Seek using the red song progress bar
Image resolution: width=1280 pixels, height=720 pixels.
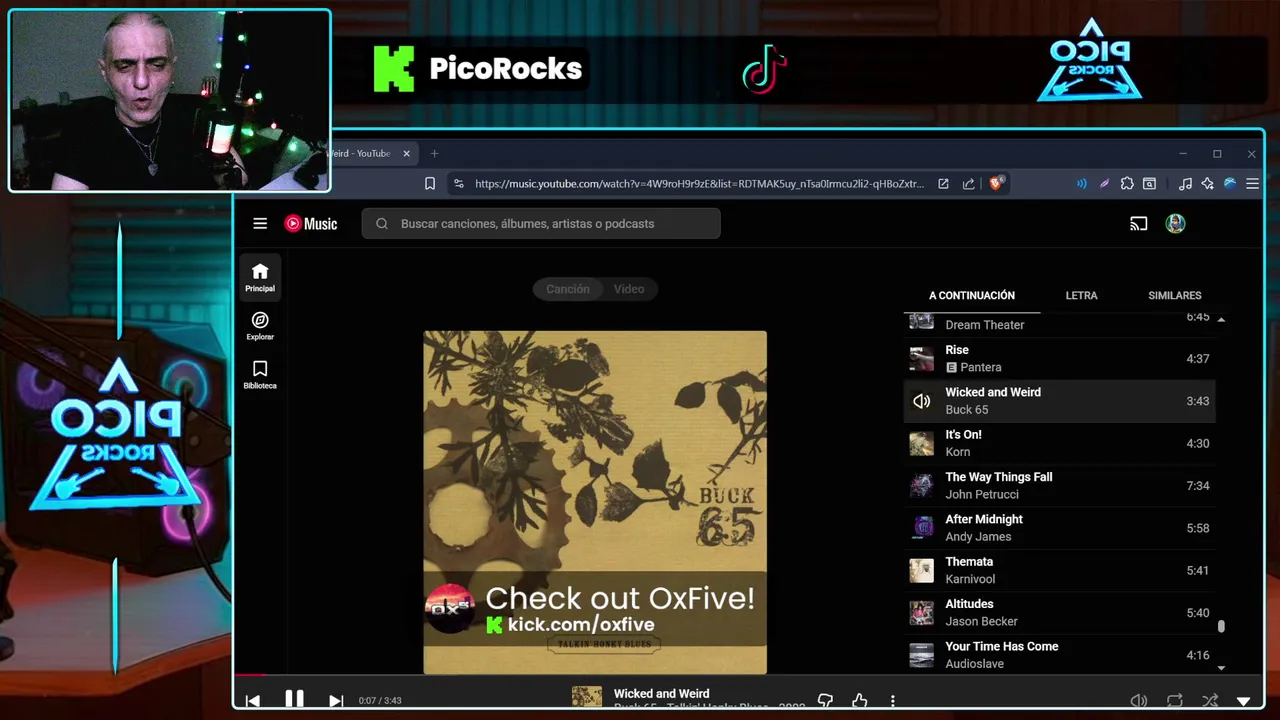click(x=250, y=675)
